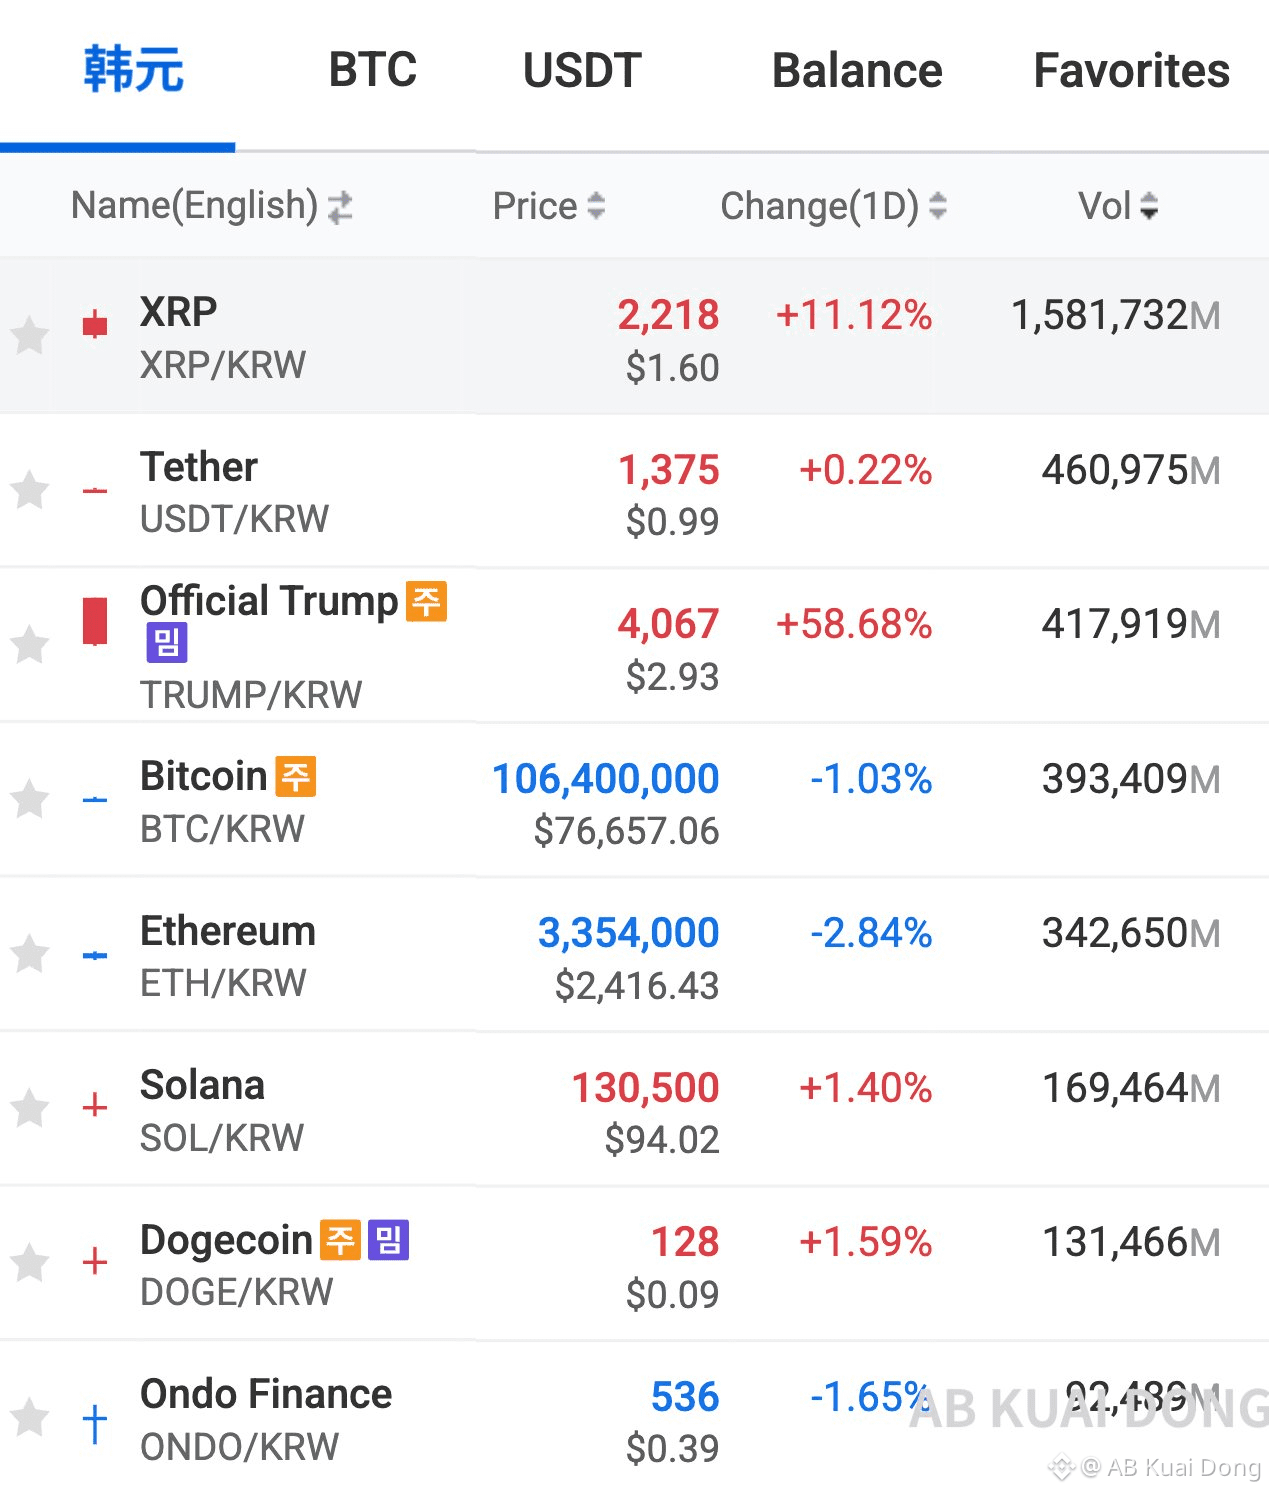Switch to the BTC market tab
The height and width of the screenshot is (1492, 1269).
[372, 70]
